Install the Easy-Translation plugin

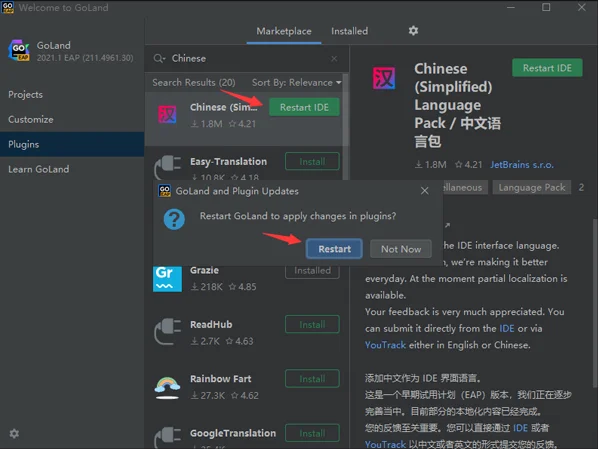click(x=312, y=162)
